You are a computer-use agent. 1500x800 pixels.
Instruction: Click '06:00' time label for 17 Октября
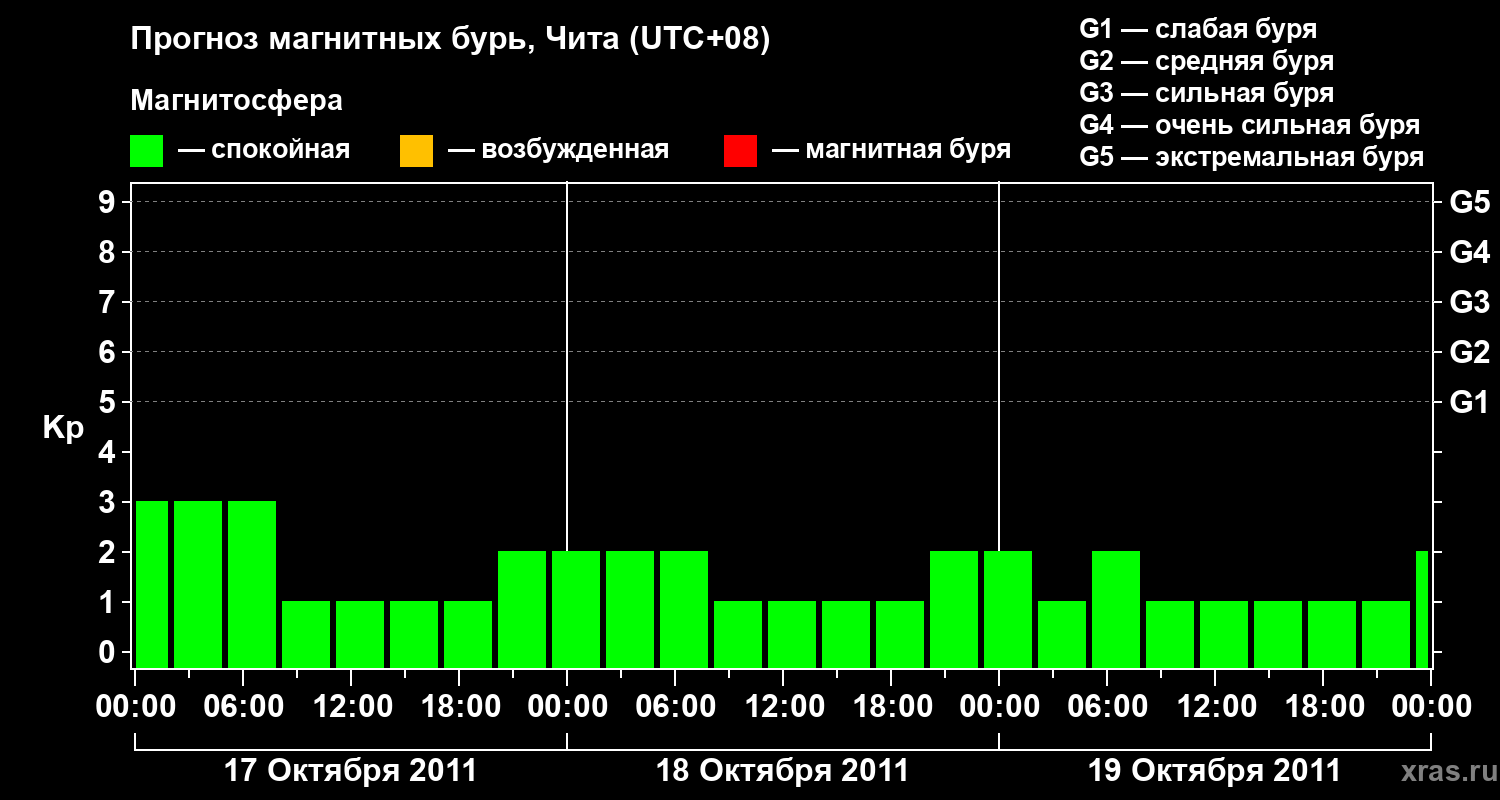pos(243,707)
